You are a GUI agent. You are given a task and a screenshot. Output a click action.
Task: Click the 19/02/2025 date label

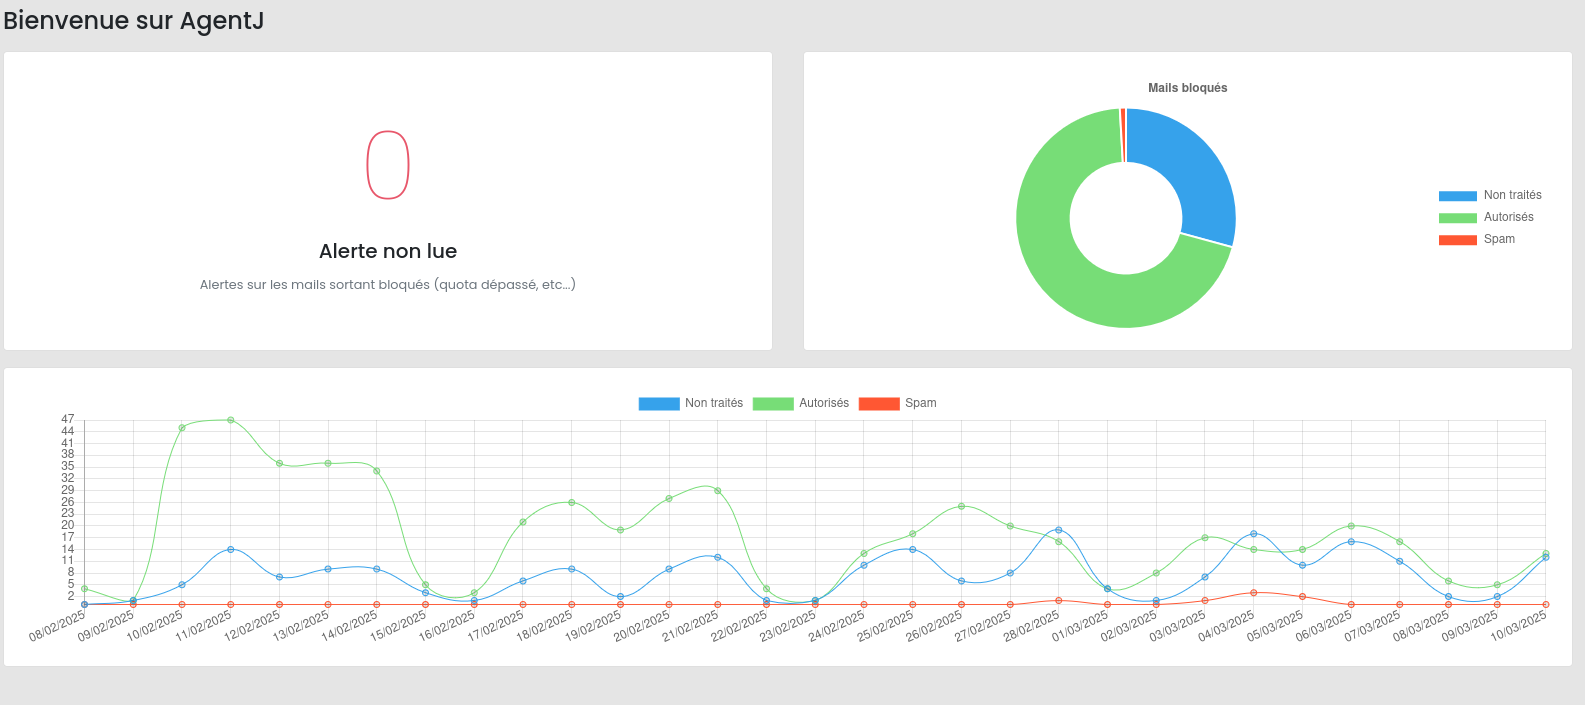(593, 626)
